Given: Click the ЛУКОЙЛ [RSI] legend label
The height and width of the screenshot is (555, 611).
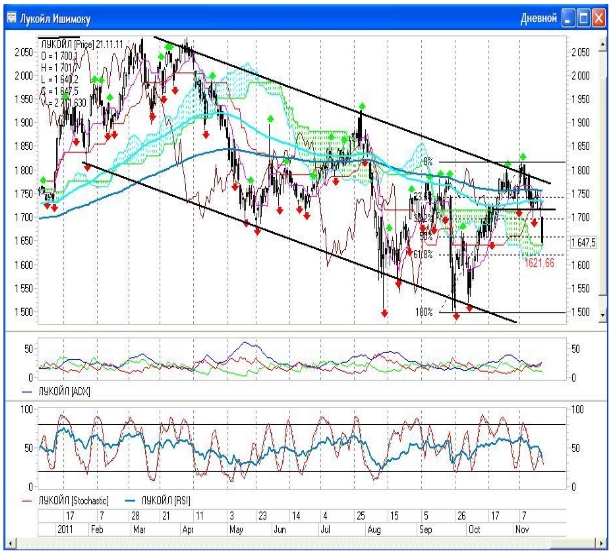Looking at the screenshot, I should click(x=166, y=500).
